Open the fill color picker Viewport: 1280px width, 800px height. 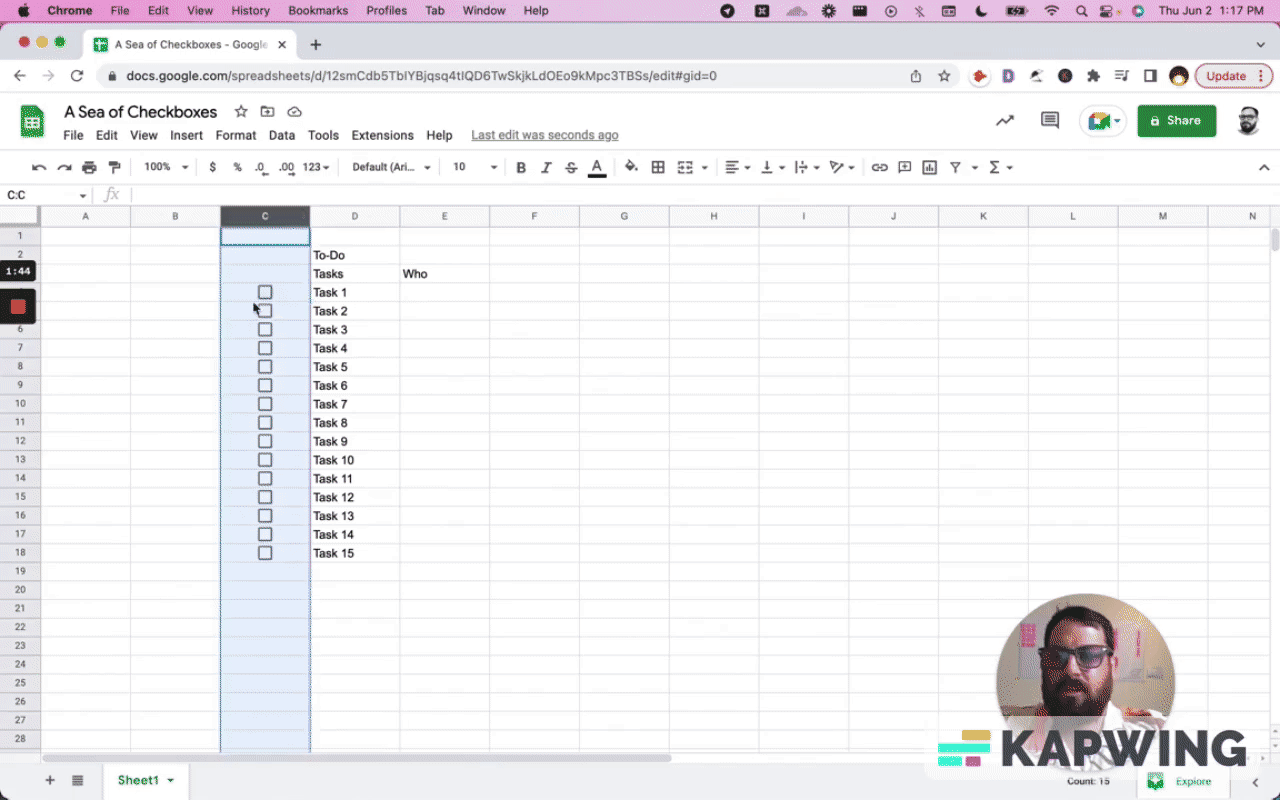point(631,168)
